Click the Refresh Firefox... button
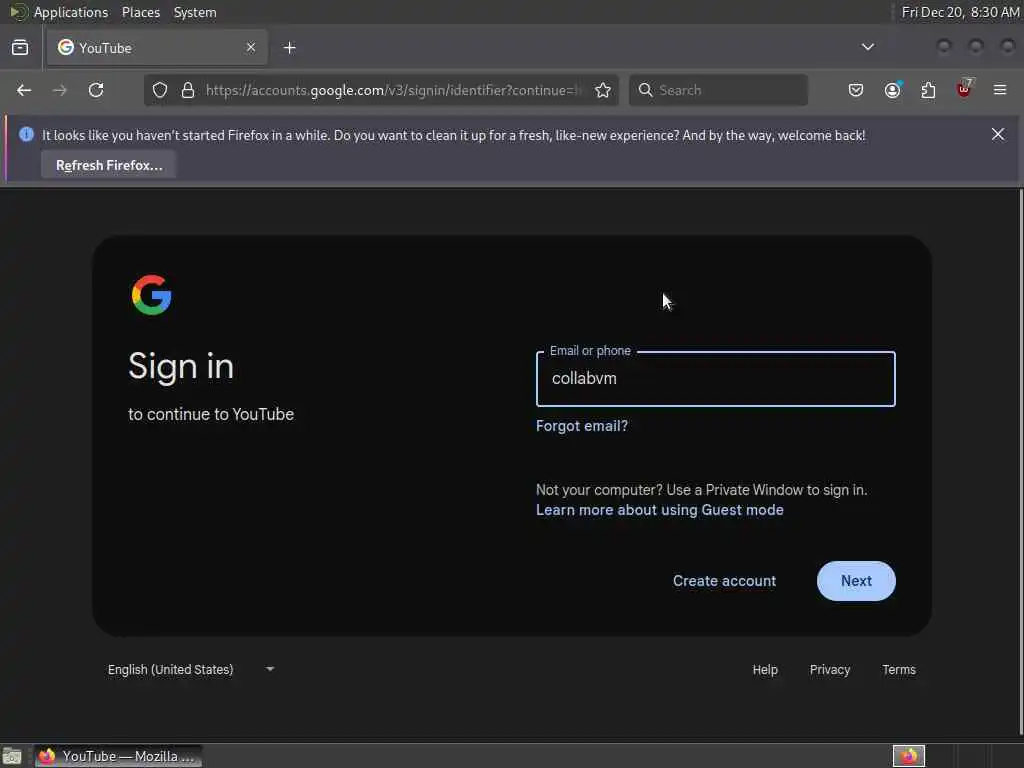The width and height of the screenshot is (1024, 768). click(109, 165)
